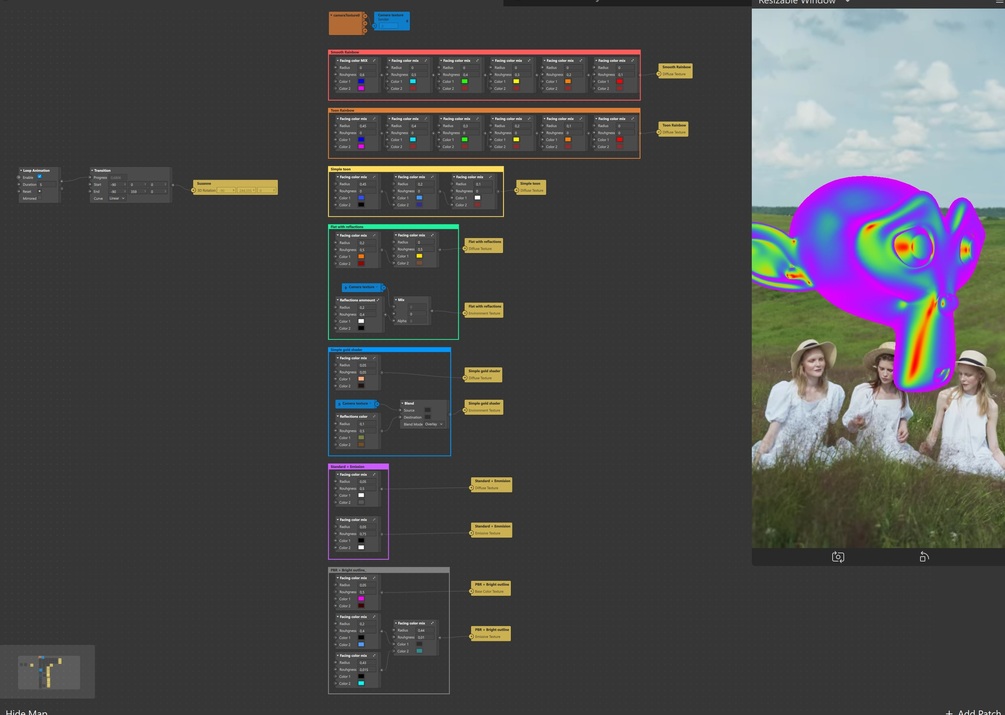
Task: Click the Smooth Rainbow Diffuse Texture input port
Action: point(659,74)
